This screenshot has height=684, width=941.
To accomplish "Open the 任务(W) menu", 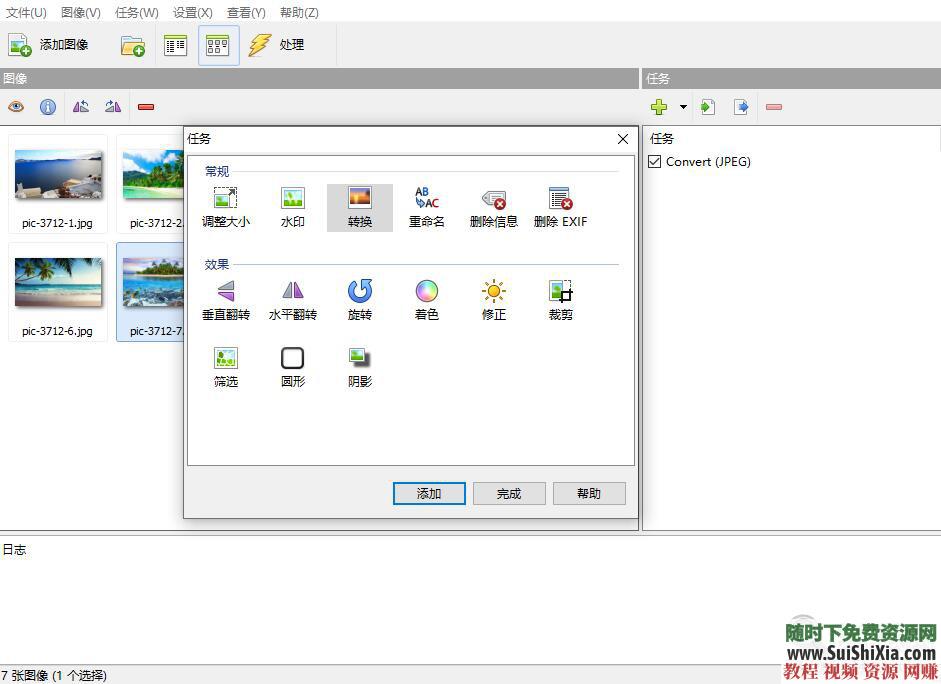I will point(136,12).
